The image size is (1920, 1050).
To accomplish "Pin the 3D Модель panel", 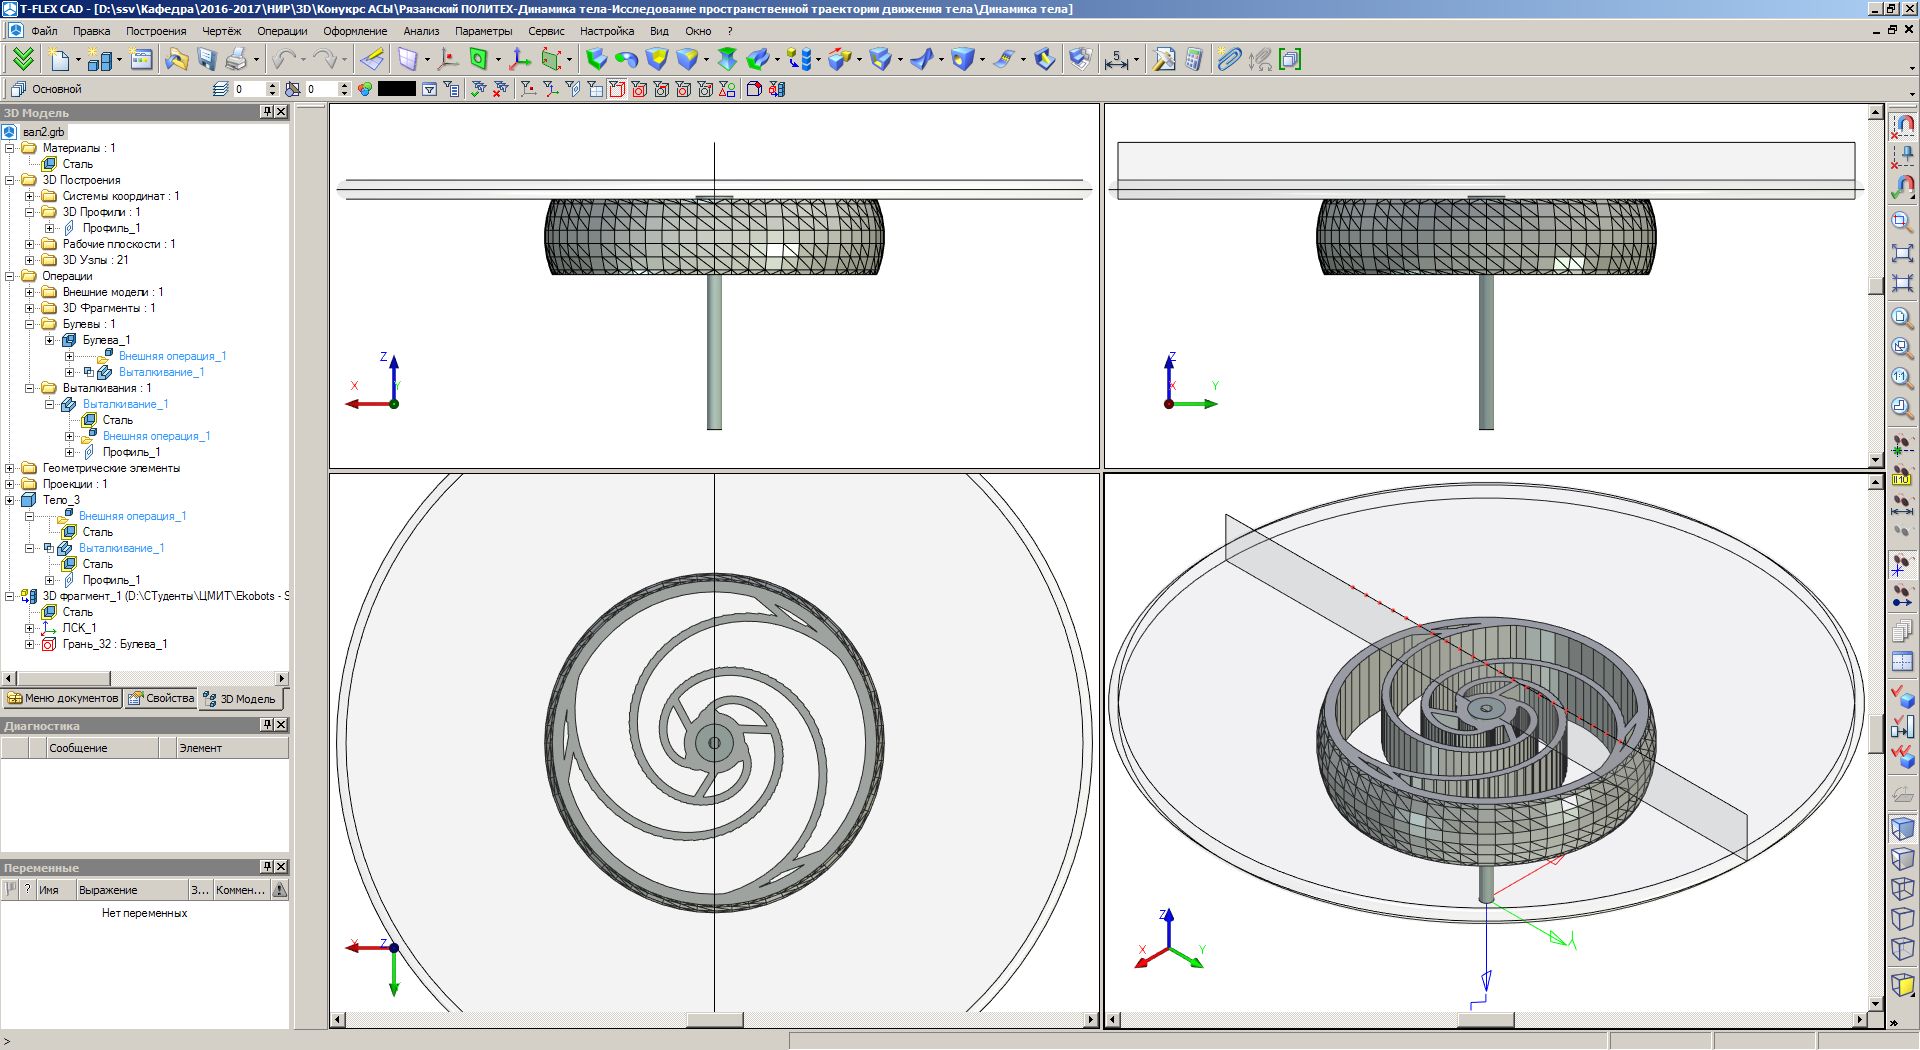I will pos(267,112).
